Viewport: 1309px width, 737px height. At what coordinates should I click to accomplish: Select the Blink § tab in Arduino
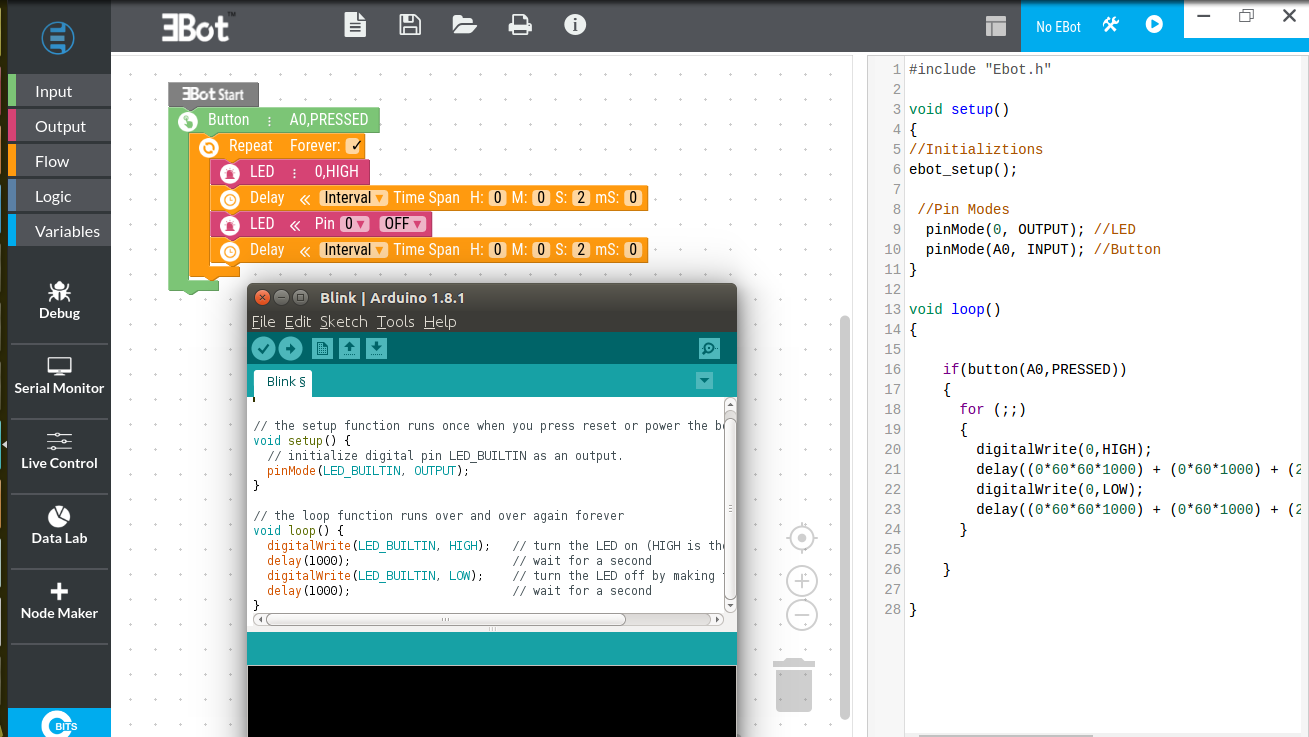(x=284, y=382)
